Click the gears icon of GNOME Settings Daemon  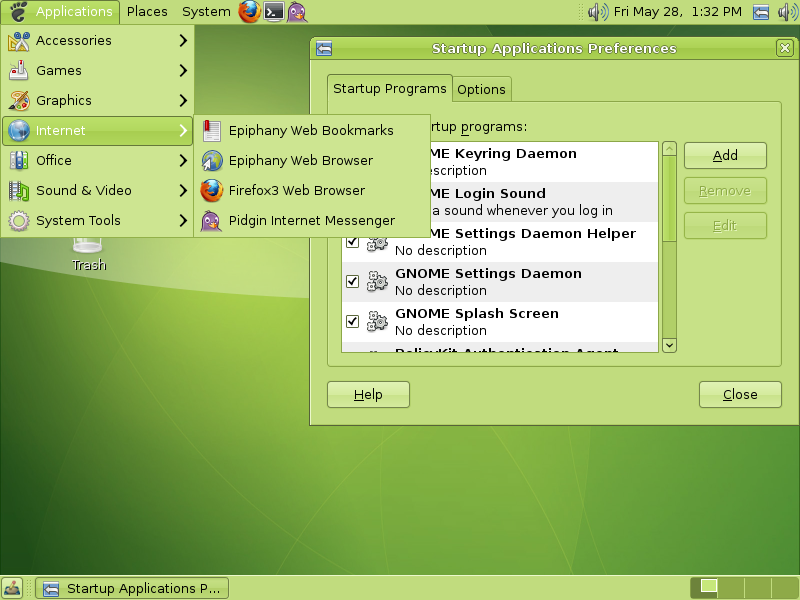coord(378,281)
